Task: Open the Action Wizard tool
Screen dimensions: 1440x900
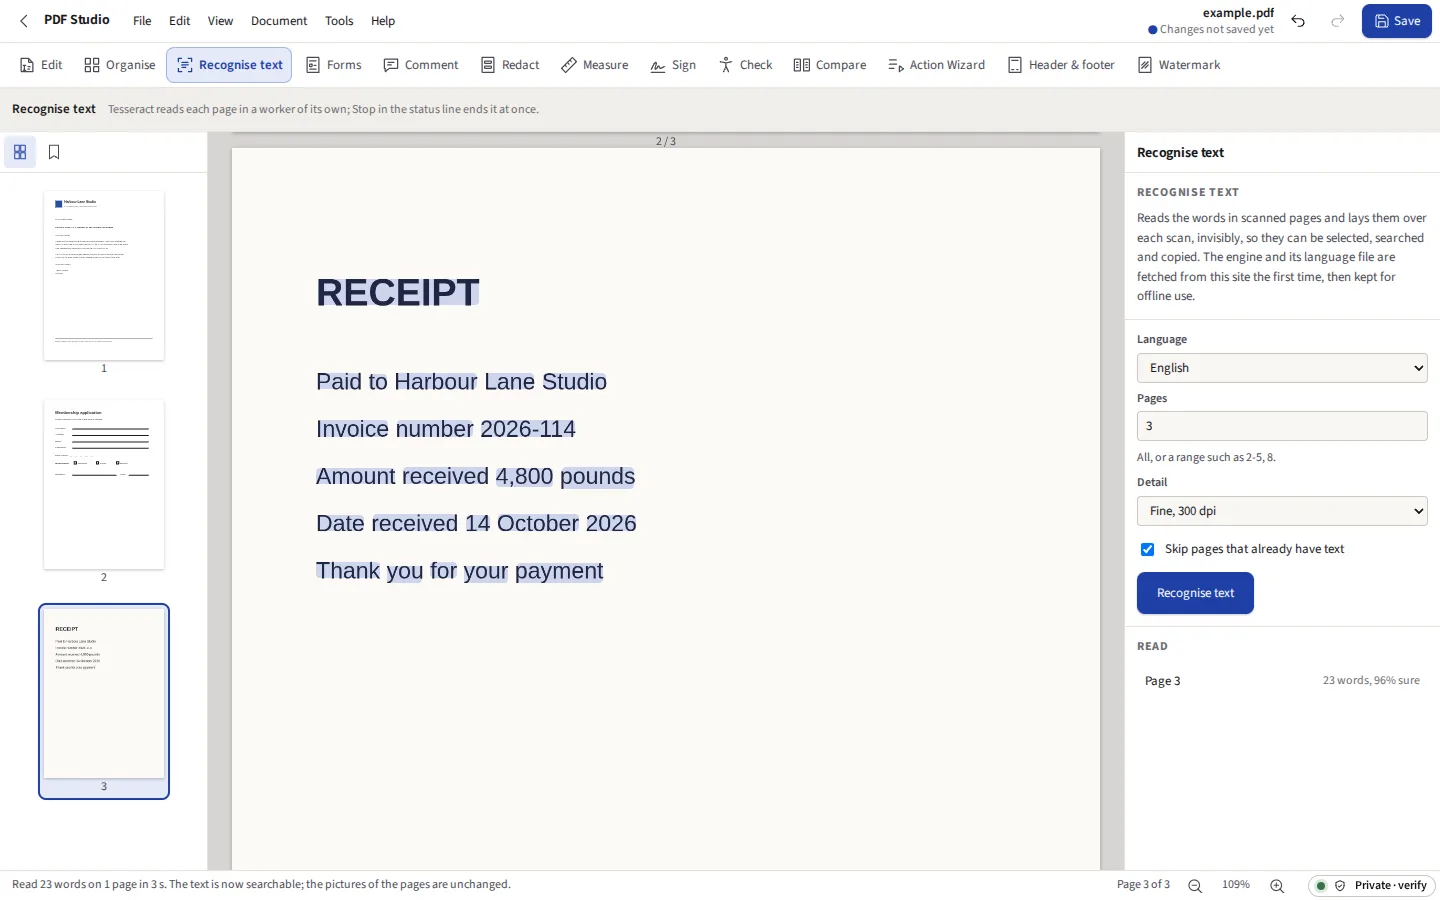Action: pos(937,65)
